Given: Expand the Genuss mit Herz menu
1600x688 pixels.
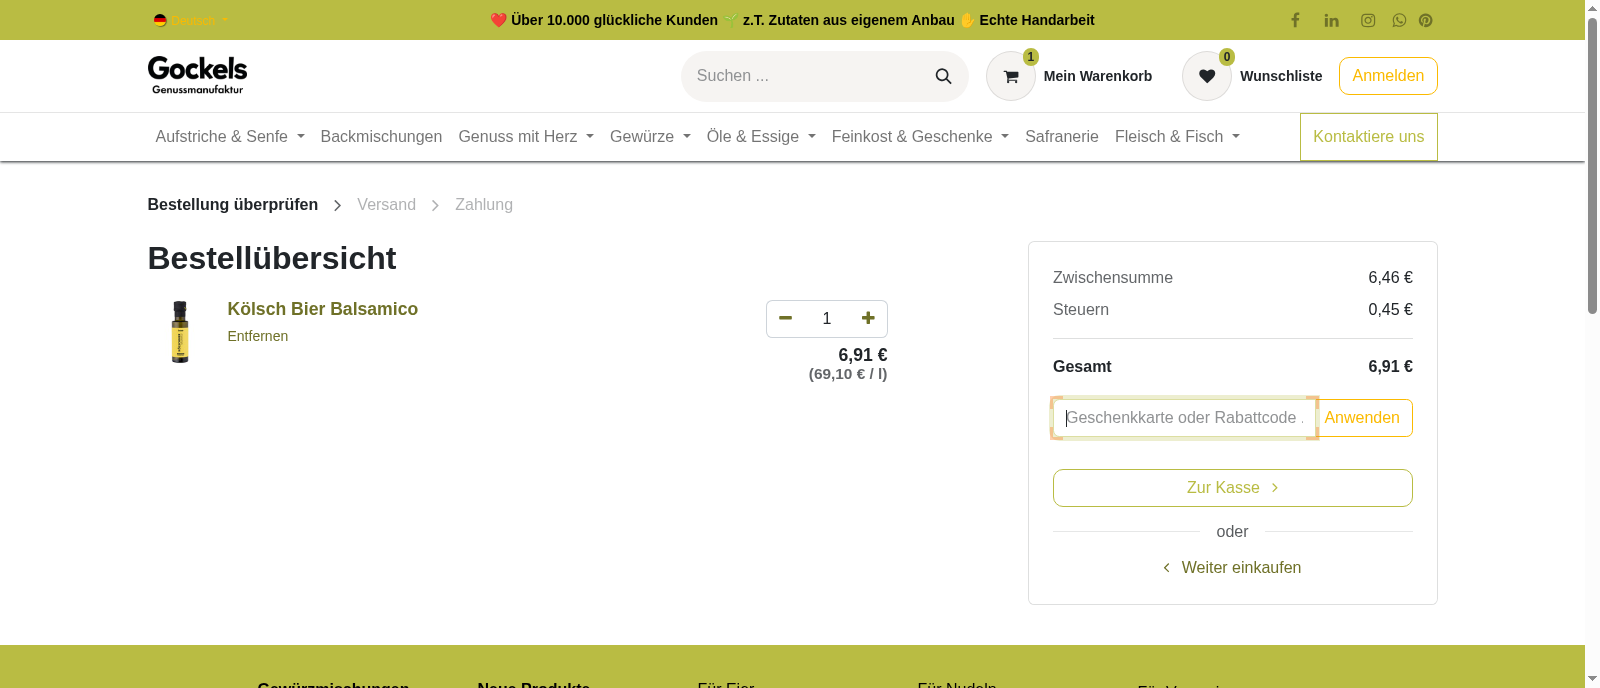Looking at the screenshot, I should [x=526, y=137].
